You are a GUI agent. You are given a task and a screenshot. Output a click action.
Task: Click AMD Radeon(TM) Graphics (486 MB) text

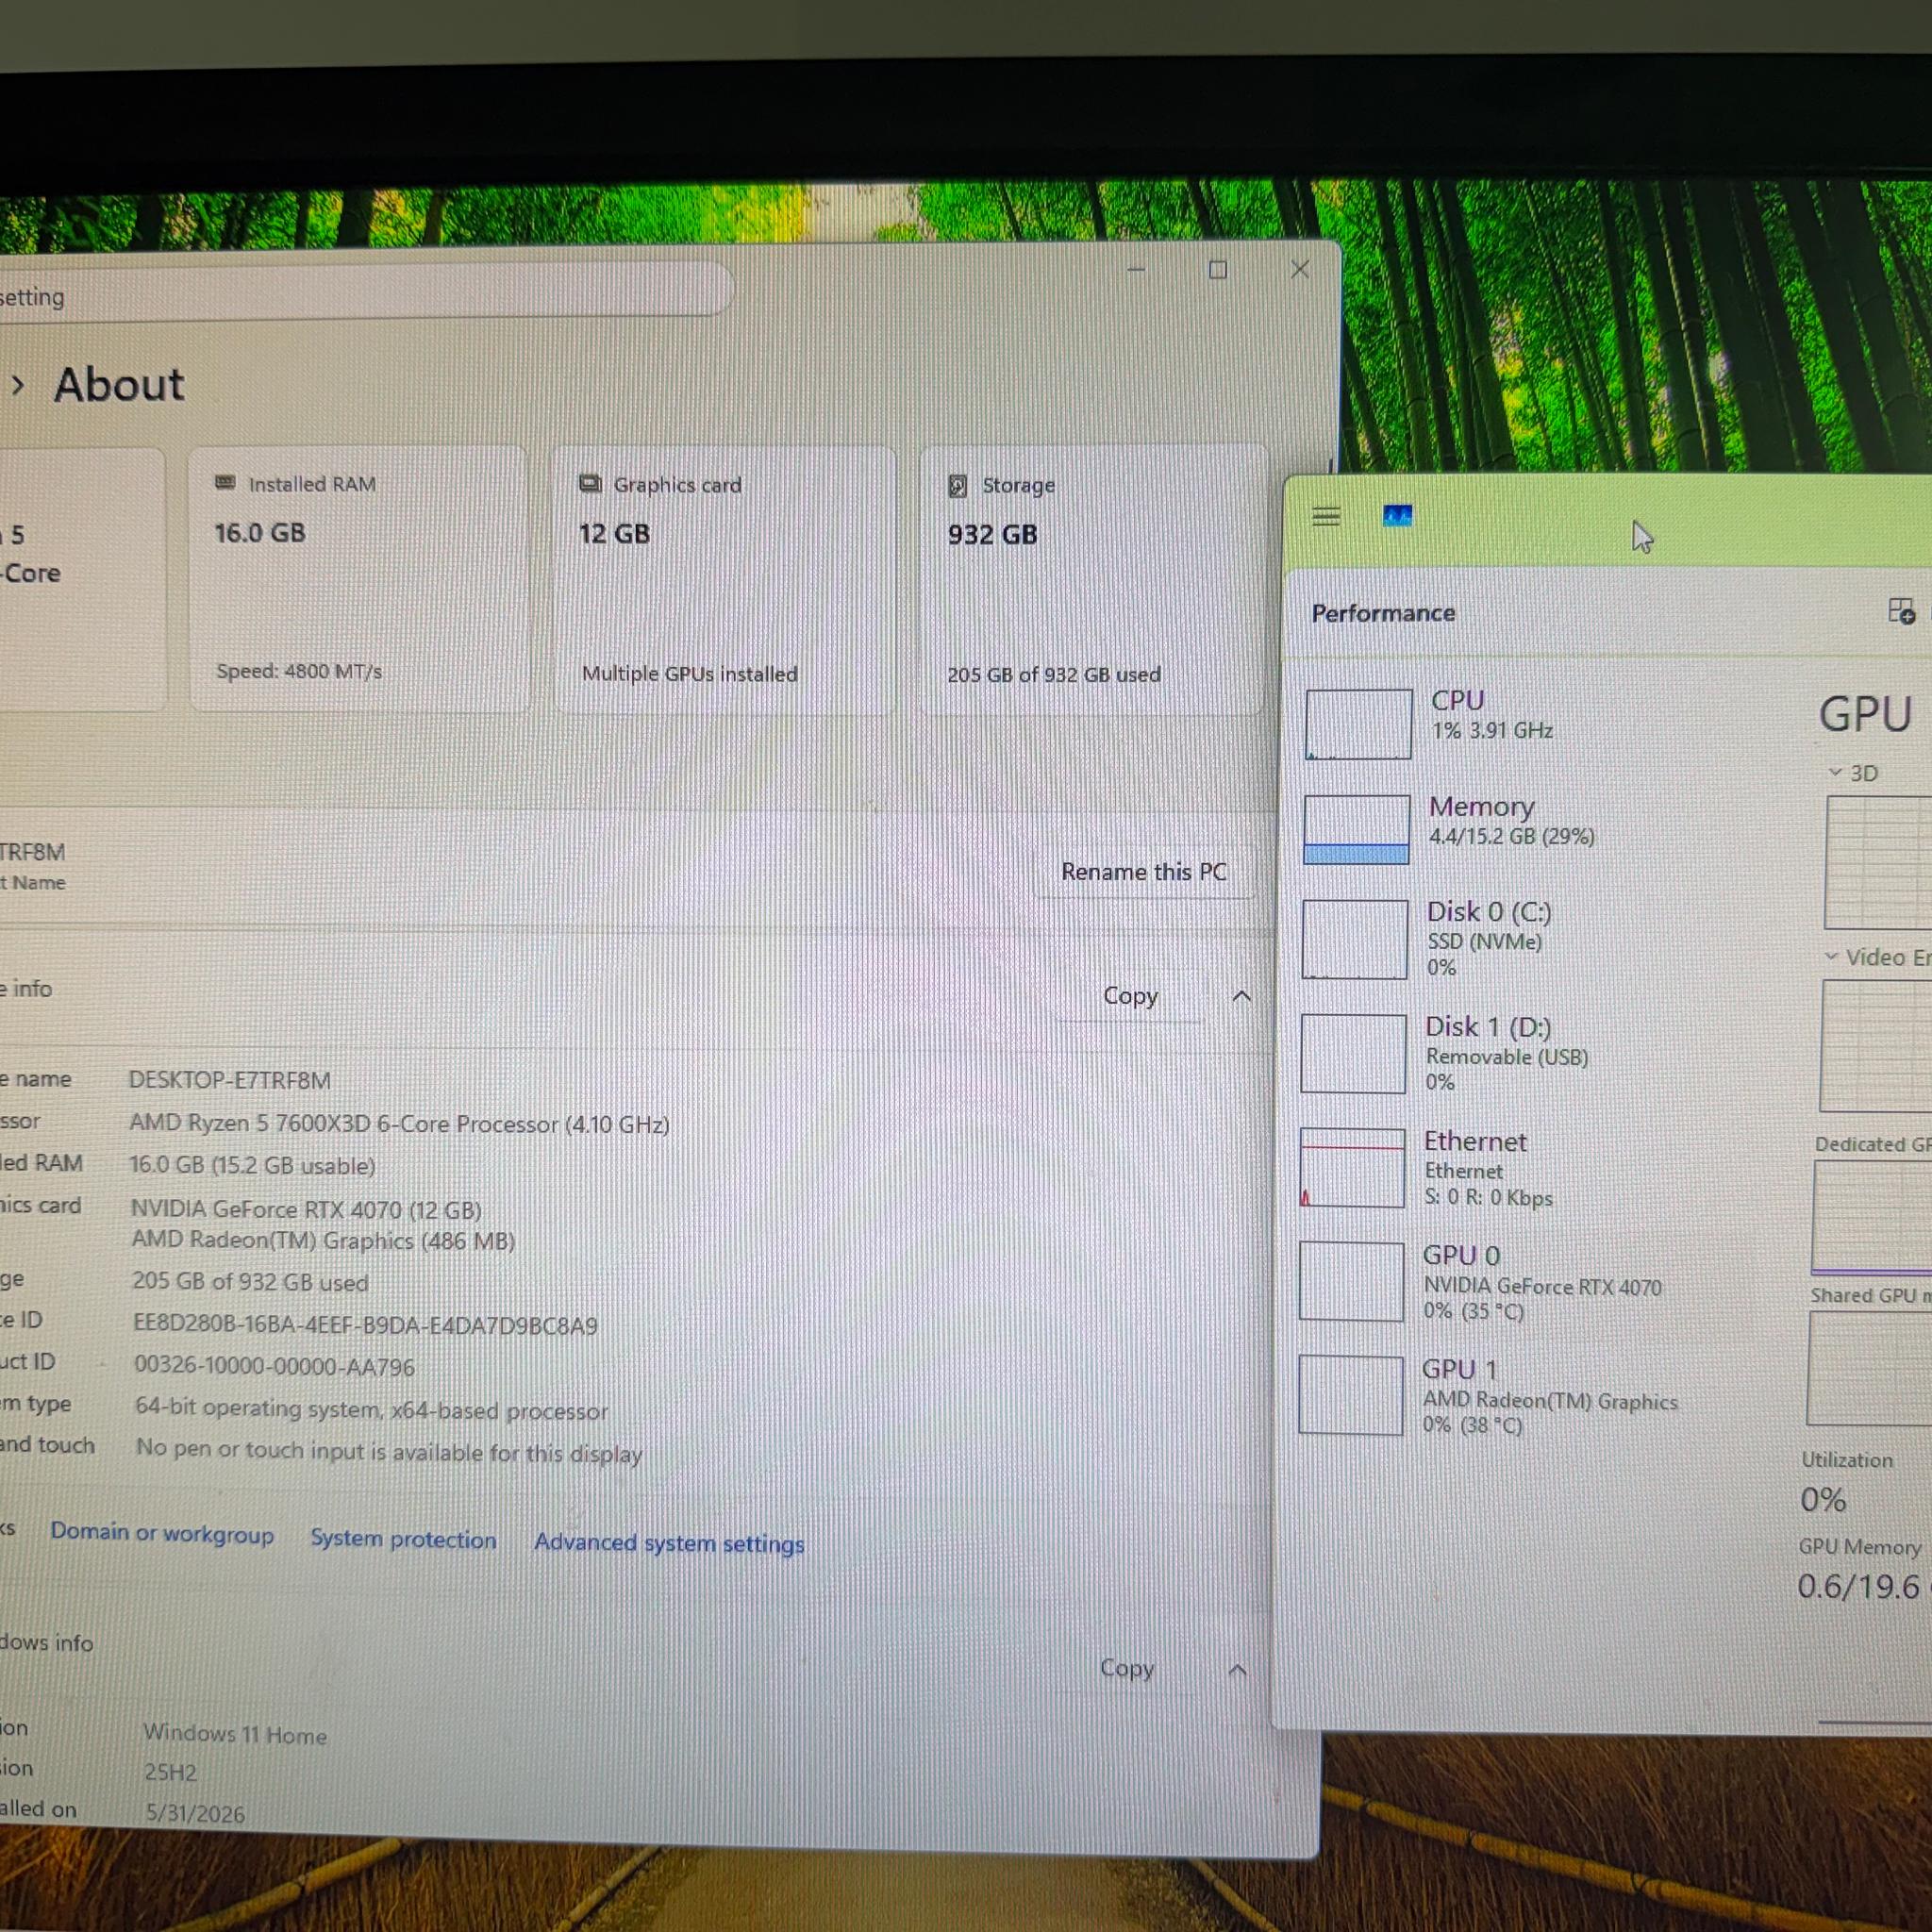tap(323, 1240)
